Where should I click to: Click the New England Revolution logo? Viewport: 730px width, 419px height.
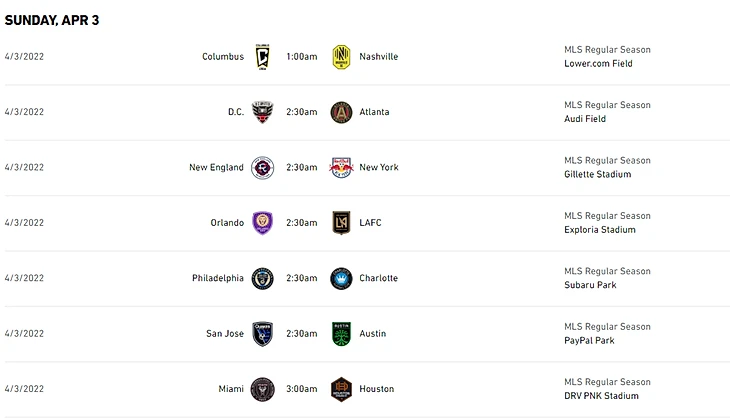pyautogui.click(x=262, y=167)
